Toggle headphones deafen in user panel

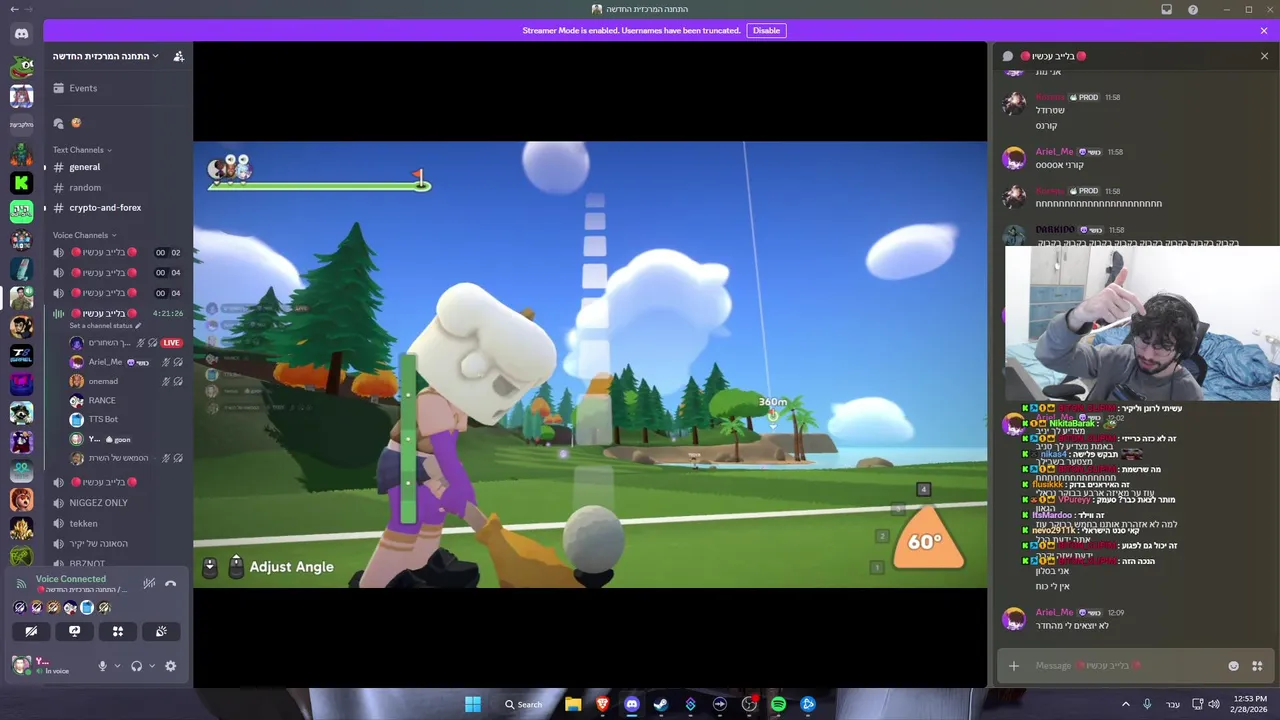click(136, 666)
